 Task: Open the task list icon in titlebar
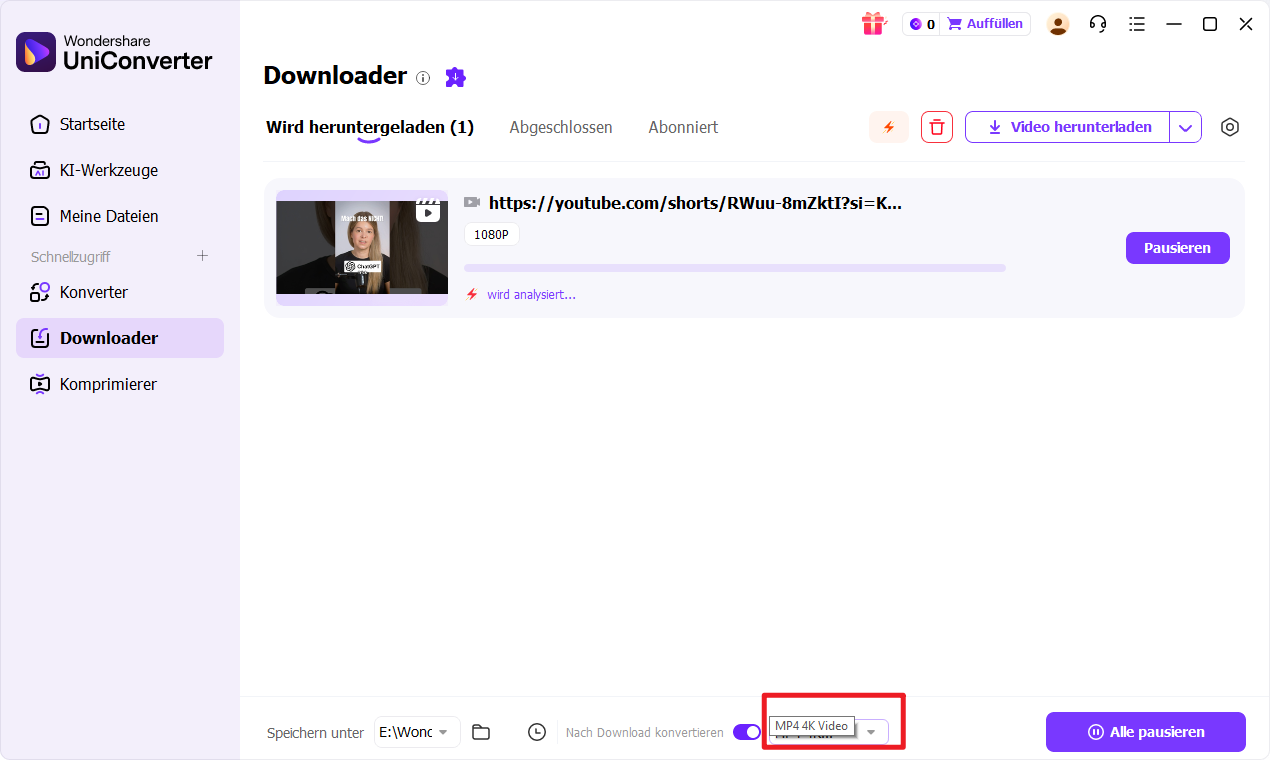[1136, 23]
